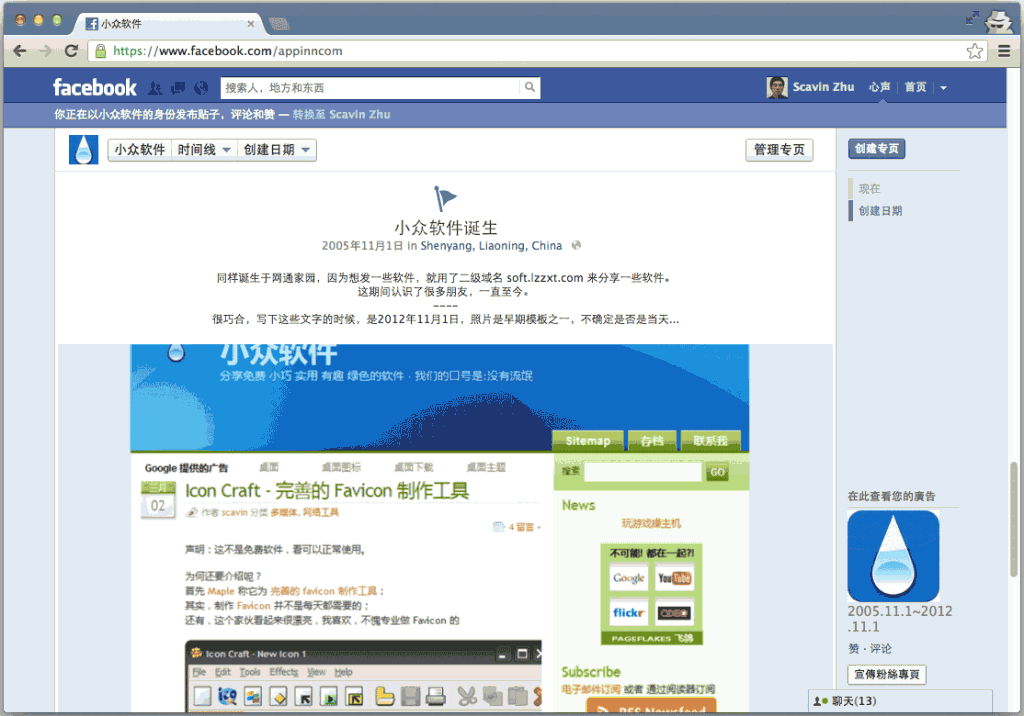Image resolution: width=1024 pixels, height=716 pixels.
Task: Go to 首页 home
Action: point(915,87)
